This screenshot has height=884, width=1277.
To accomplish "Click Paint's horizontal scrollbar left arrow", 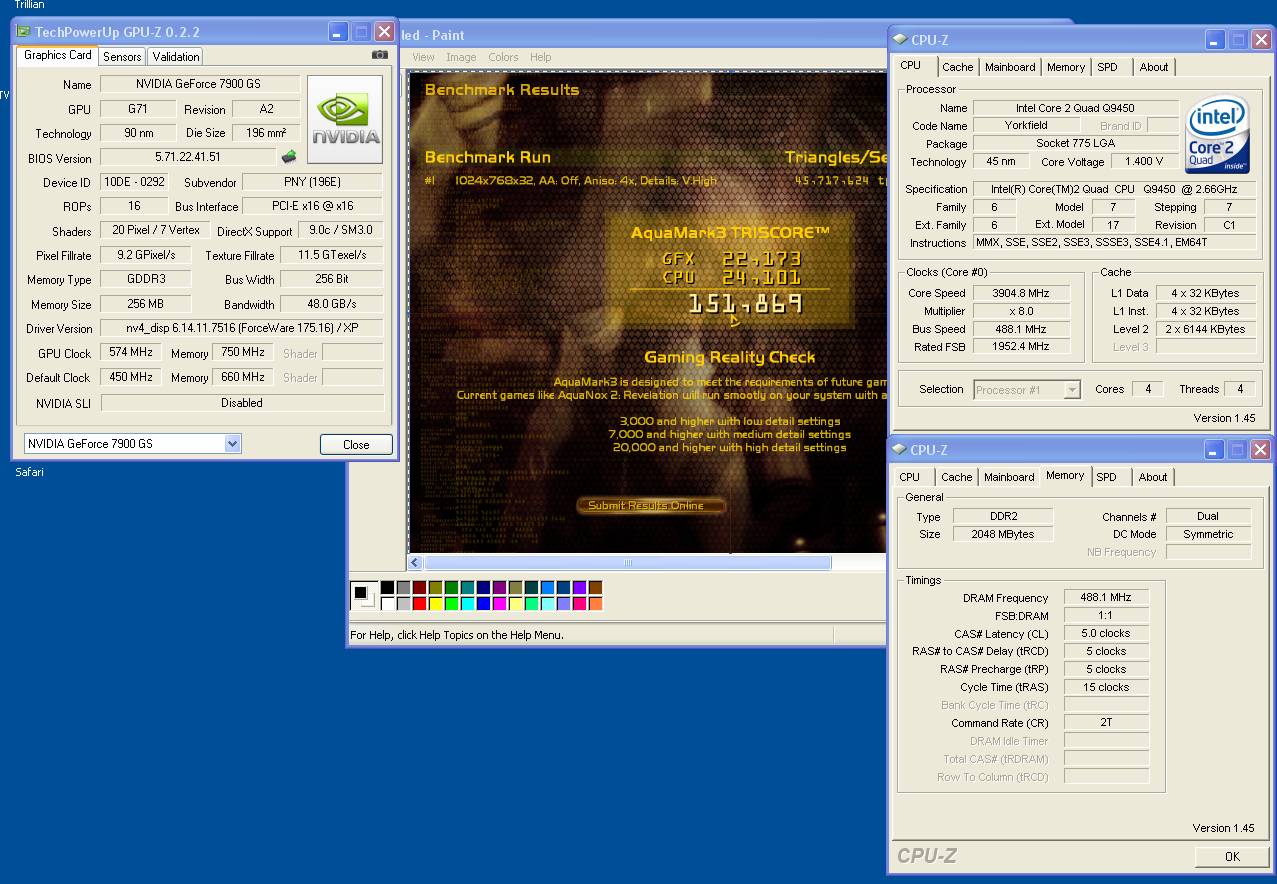I will (x=415, y=563).
